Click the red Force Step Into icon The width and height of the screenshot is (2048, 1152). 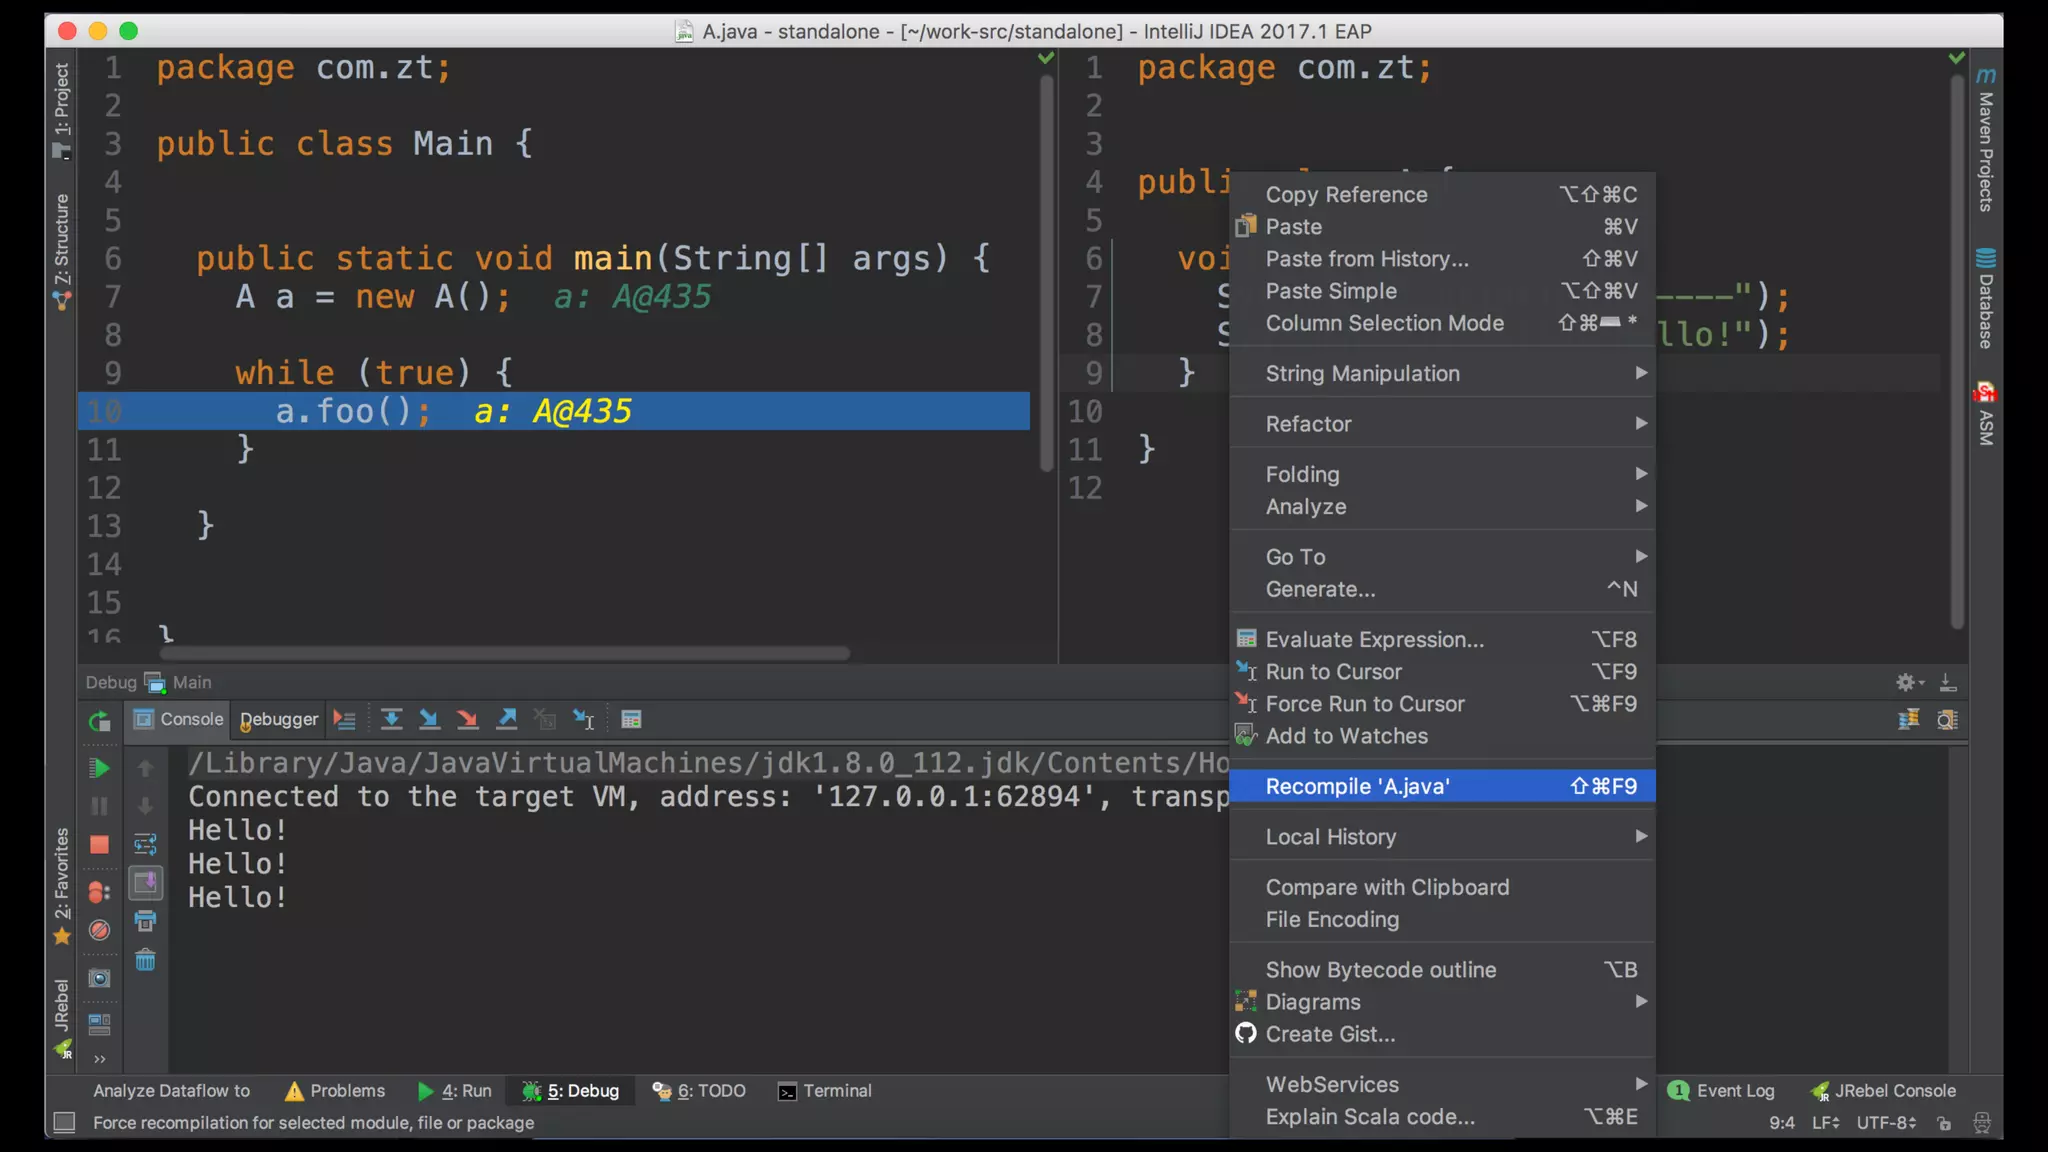467,719
